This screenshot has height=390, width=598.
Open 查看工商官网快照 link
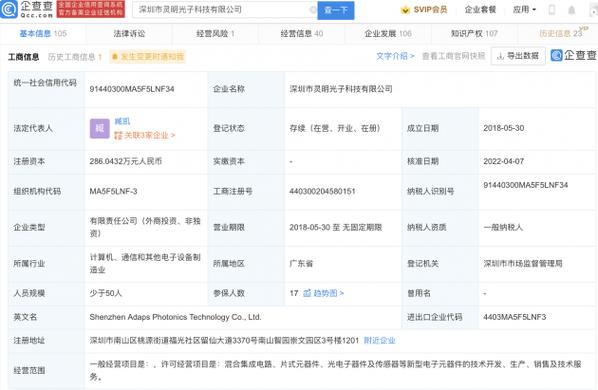tap(453, 56)
